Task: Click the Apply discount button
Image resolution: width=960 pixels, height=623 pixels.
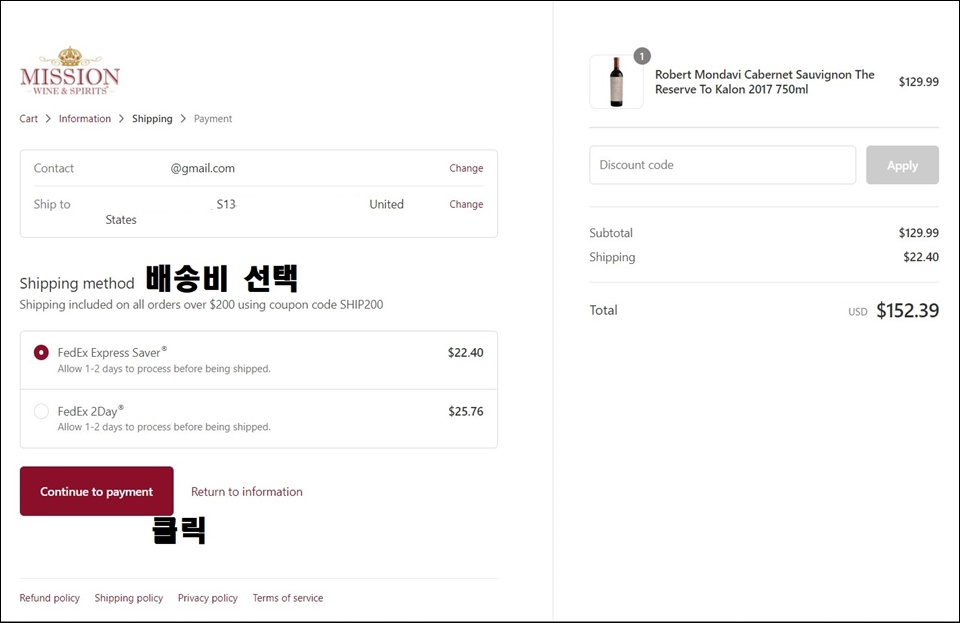Action: pyautogui.click(x=902, y=165)
